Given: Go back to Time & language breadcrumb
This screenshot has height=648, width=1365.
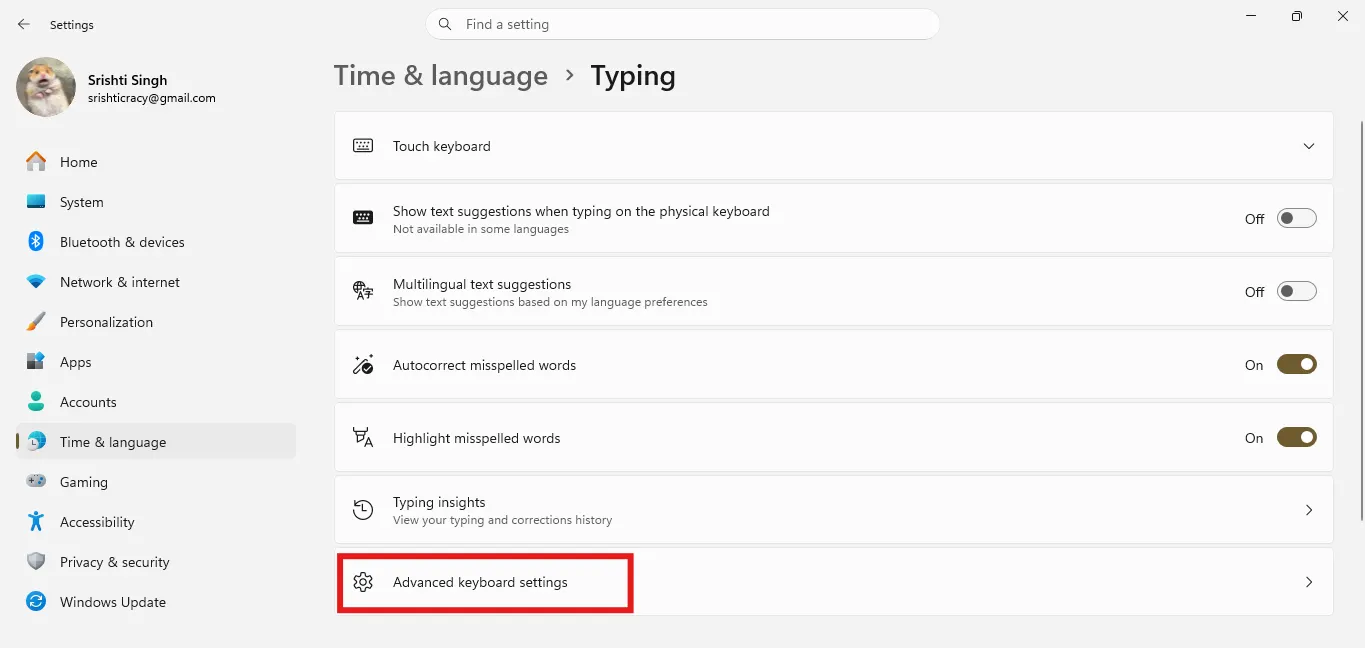Looking at the screenshot, I should tap(441, 76).
